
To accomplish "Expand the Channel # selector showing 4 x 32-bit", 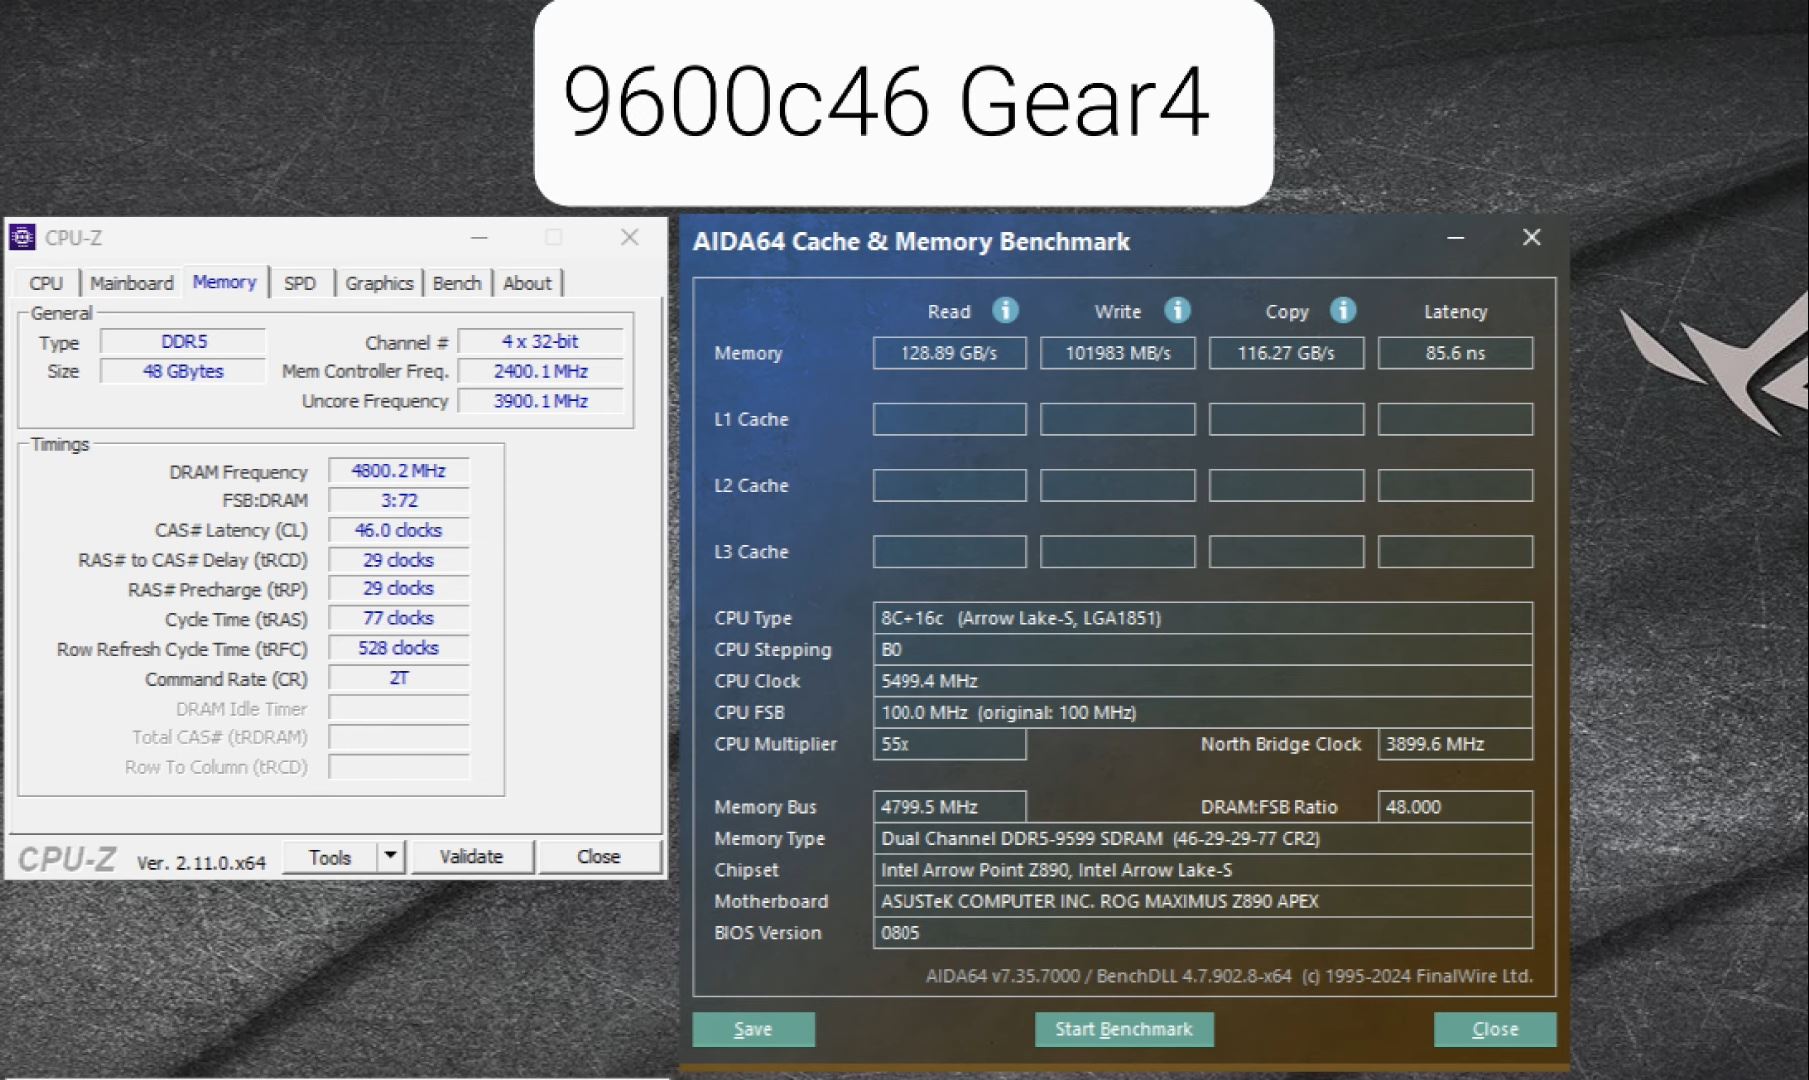I will click(540, 341).
